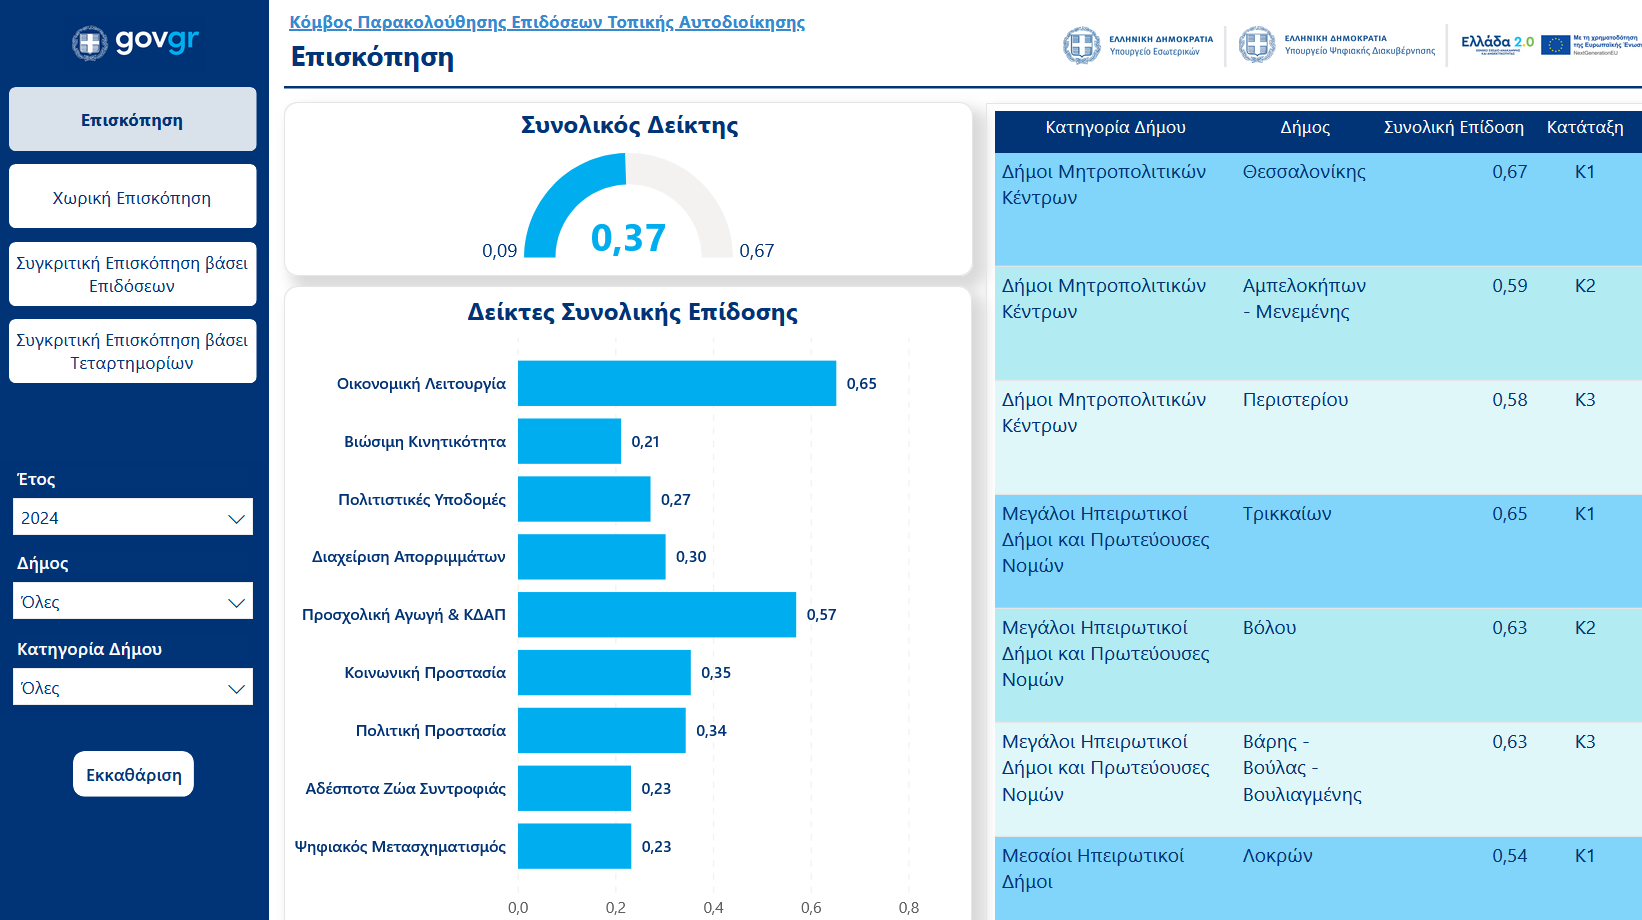The width and height of the screenshot is (1642, 920).
Task: Expand the Έτος dropdown showing 2024
Action: click(x=132, y=518)
